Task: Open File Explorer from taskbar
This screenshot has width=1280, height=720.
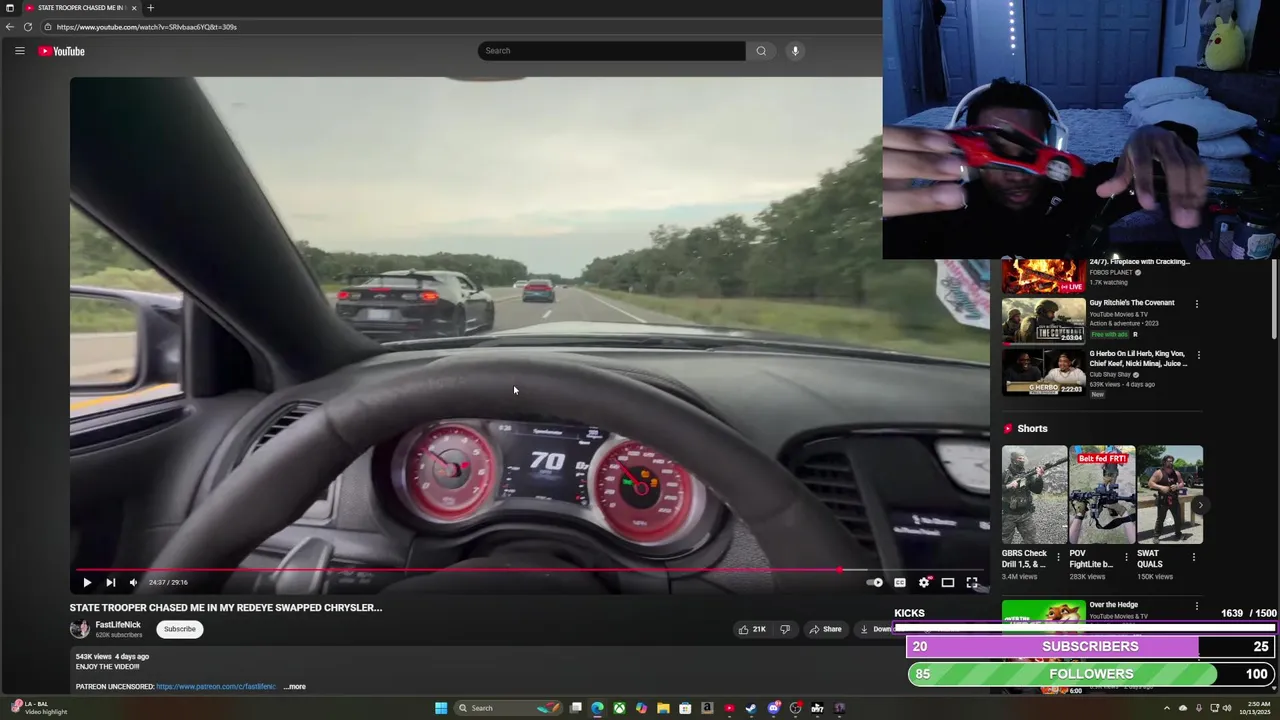Action: pos(663,708)
